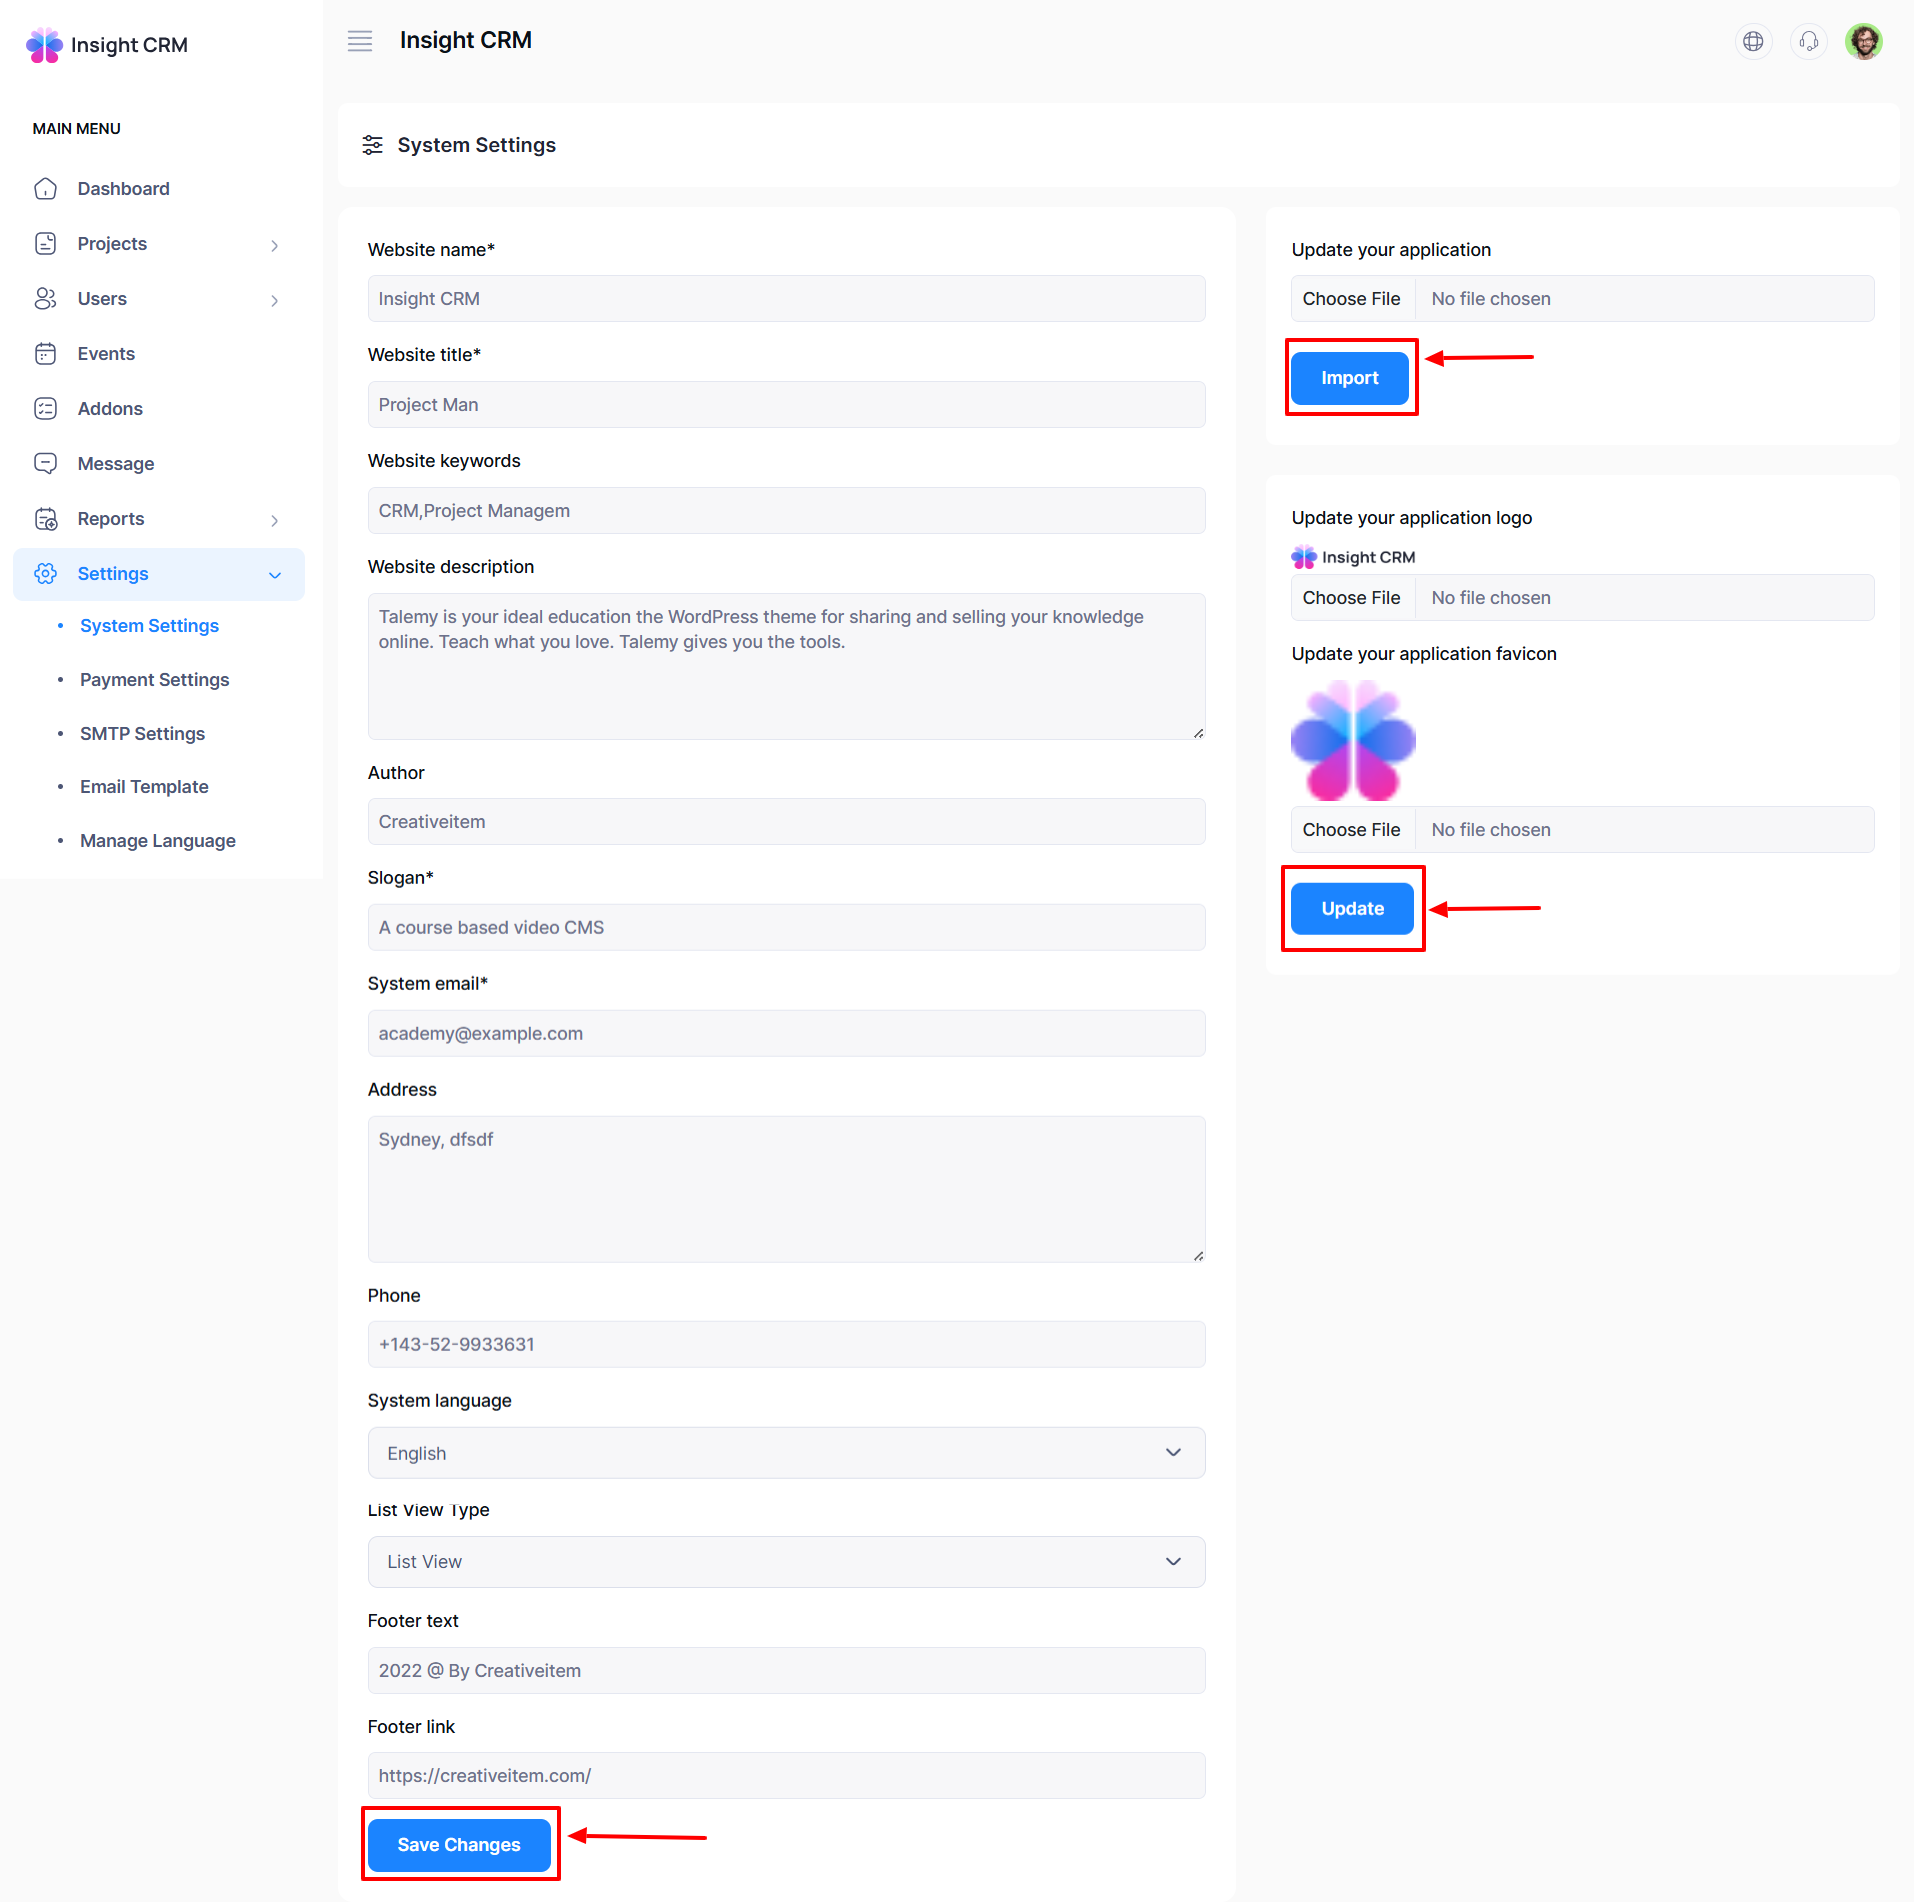The height and width of the screenshot is (1903, 1914).
Task: Click the Dashboard home icon
Action: pos(46,189)
